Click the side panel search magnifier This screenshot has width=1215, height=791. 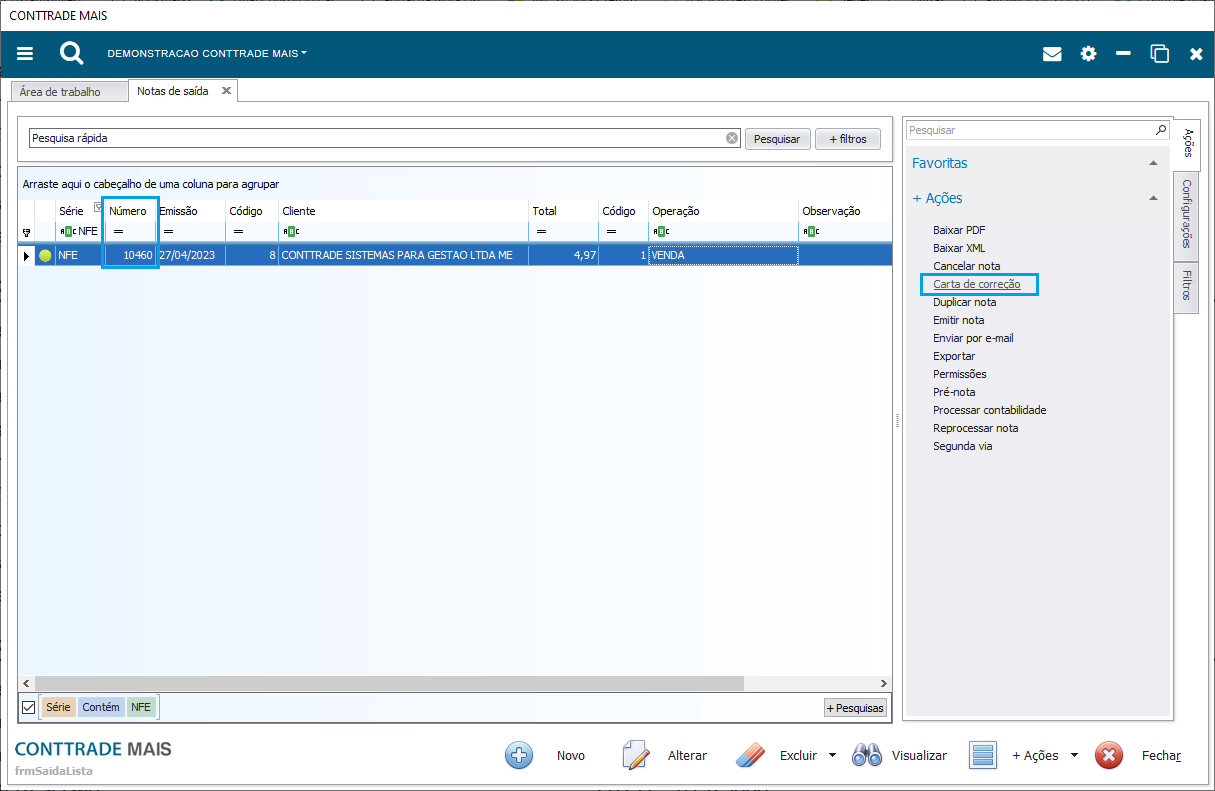click(1161, 130)
